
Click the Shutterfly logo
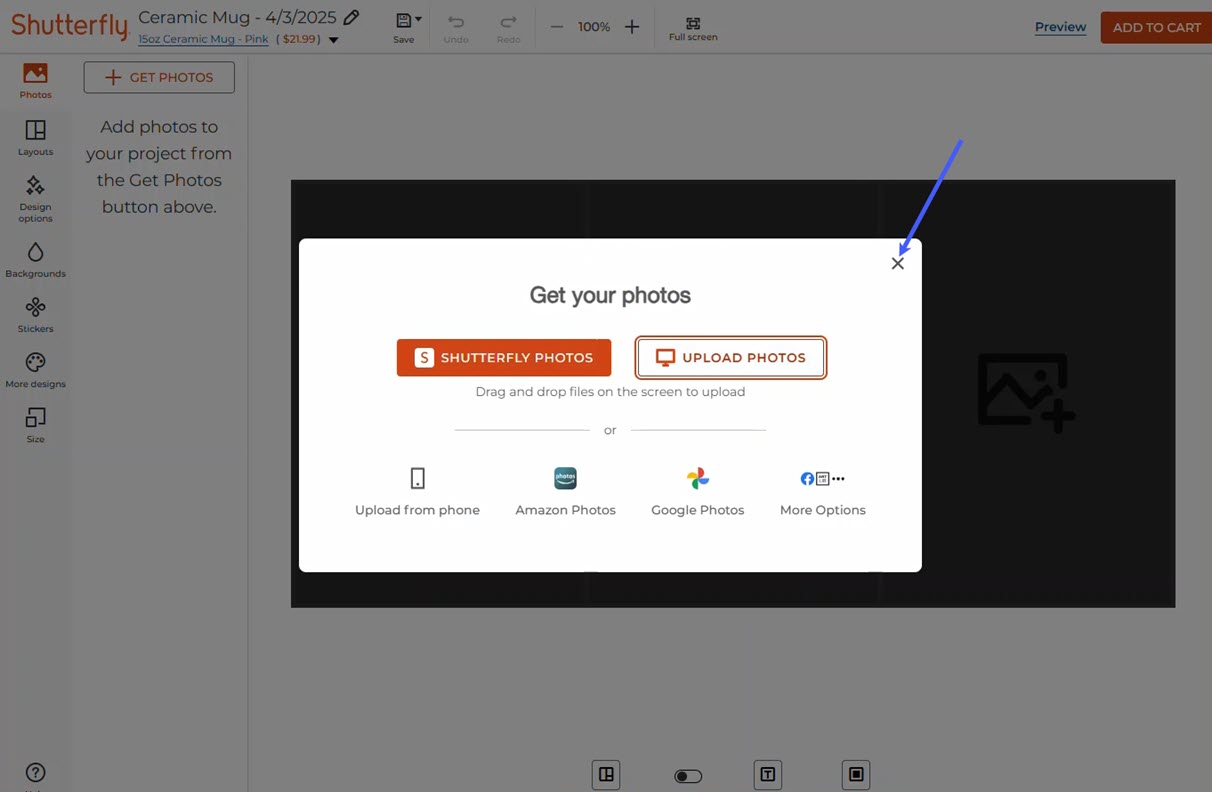(69, 25)
